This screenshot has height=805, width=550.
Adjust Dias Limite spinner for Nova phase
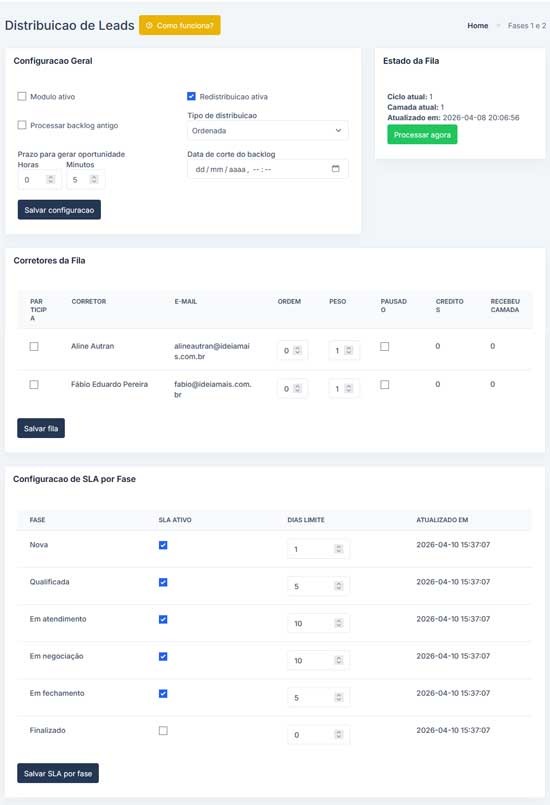(338, 549)
